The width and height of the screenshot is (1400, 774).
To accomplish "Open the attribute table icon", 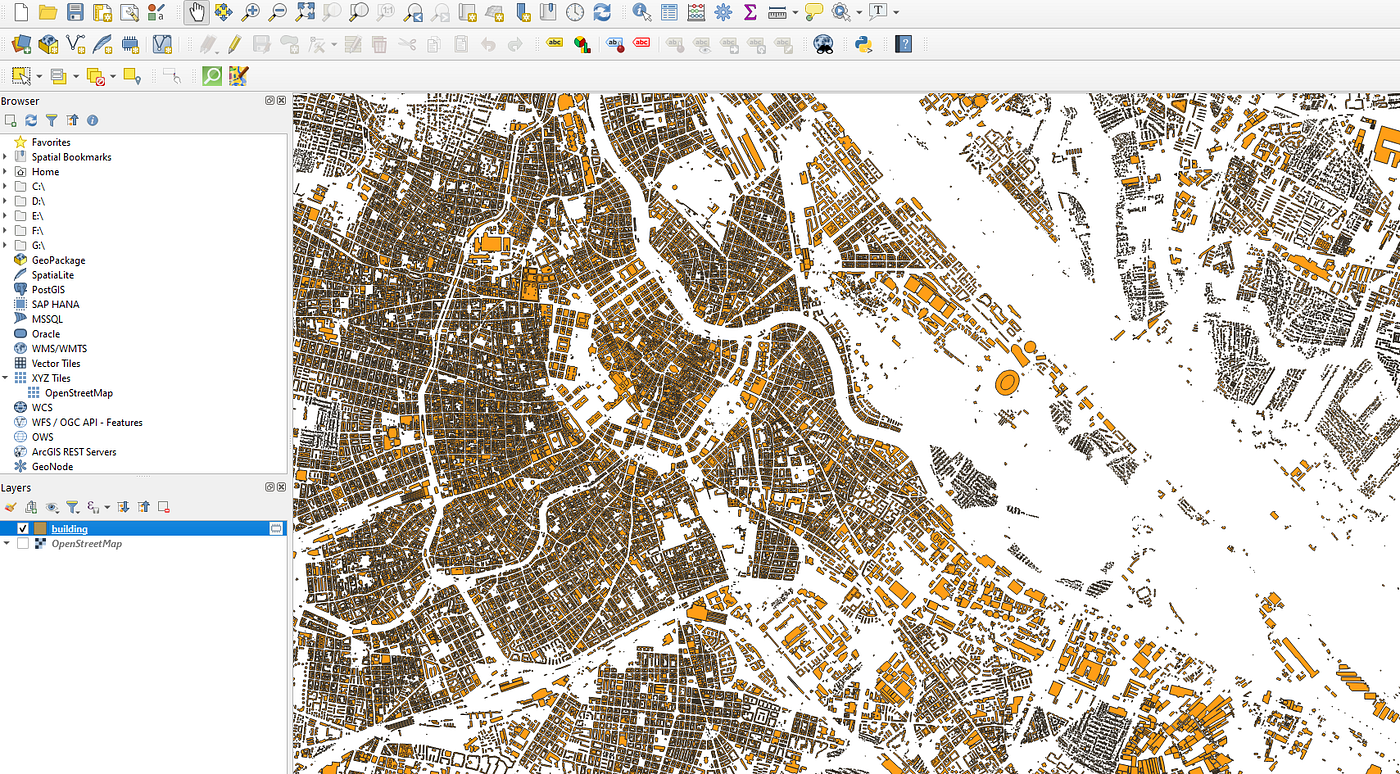I will coord(668,12).
